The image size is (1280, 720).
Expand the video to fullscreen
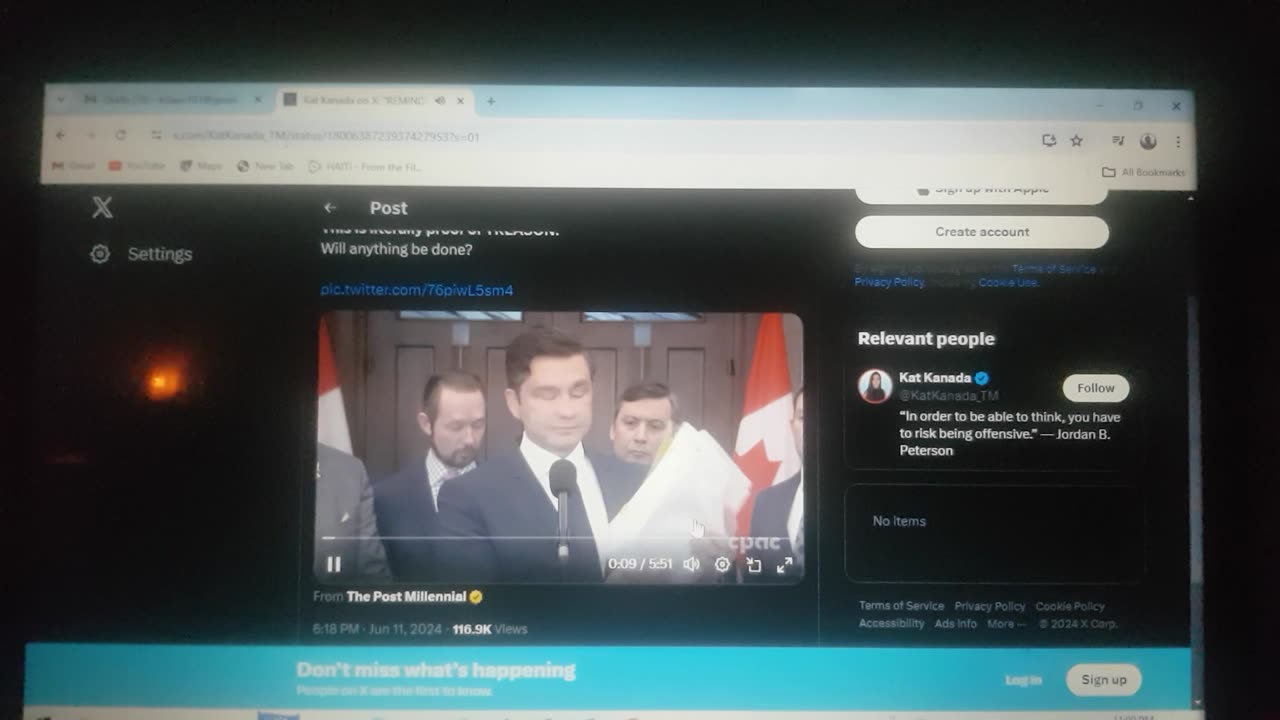tap(785, 565)
